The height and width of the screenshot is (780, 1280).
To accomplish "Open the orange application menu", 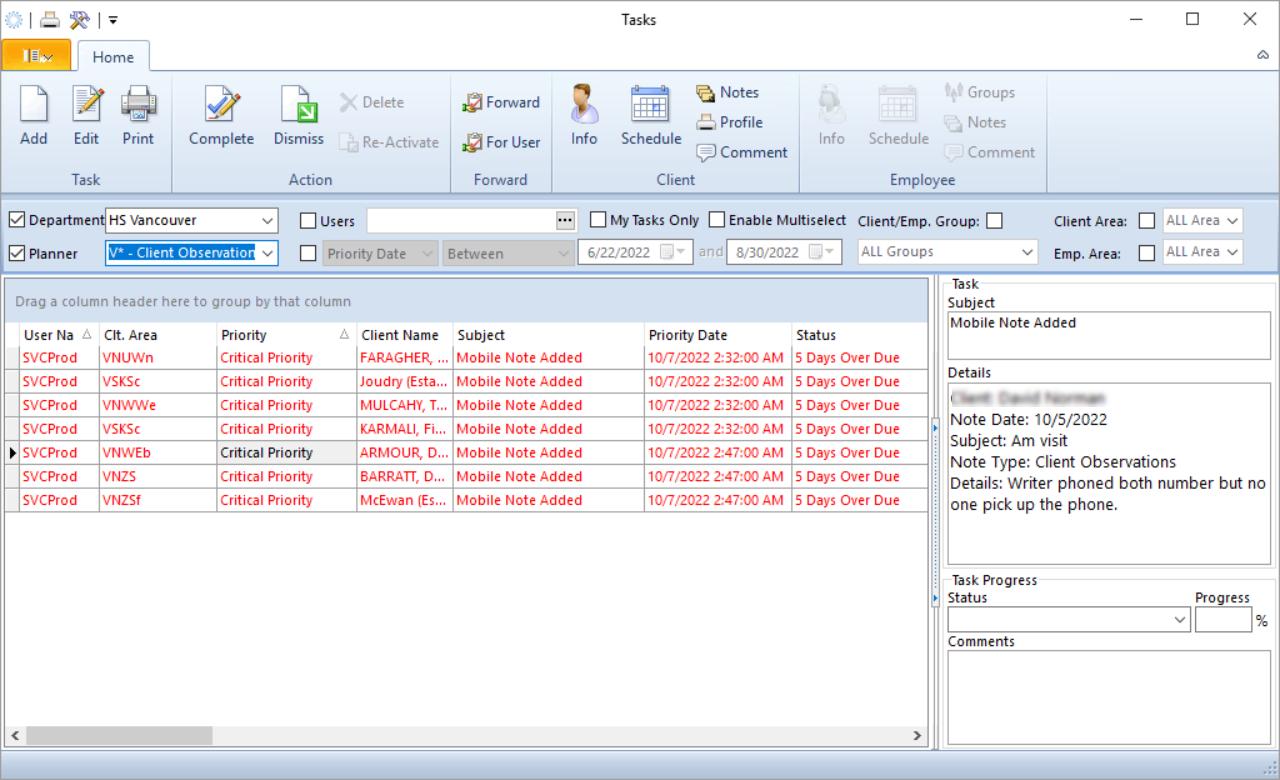I will (36, 56).
